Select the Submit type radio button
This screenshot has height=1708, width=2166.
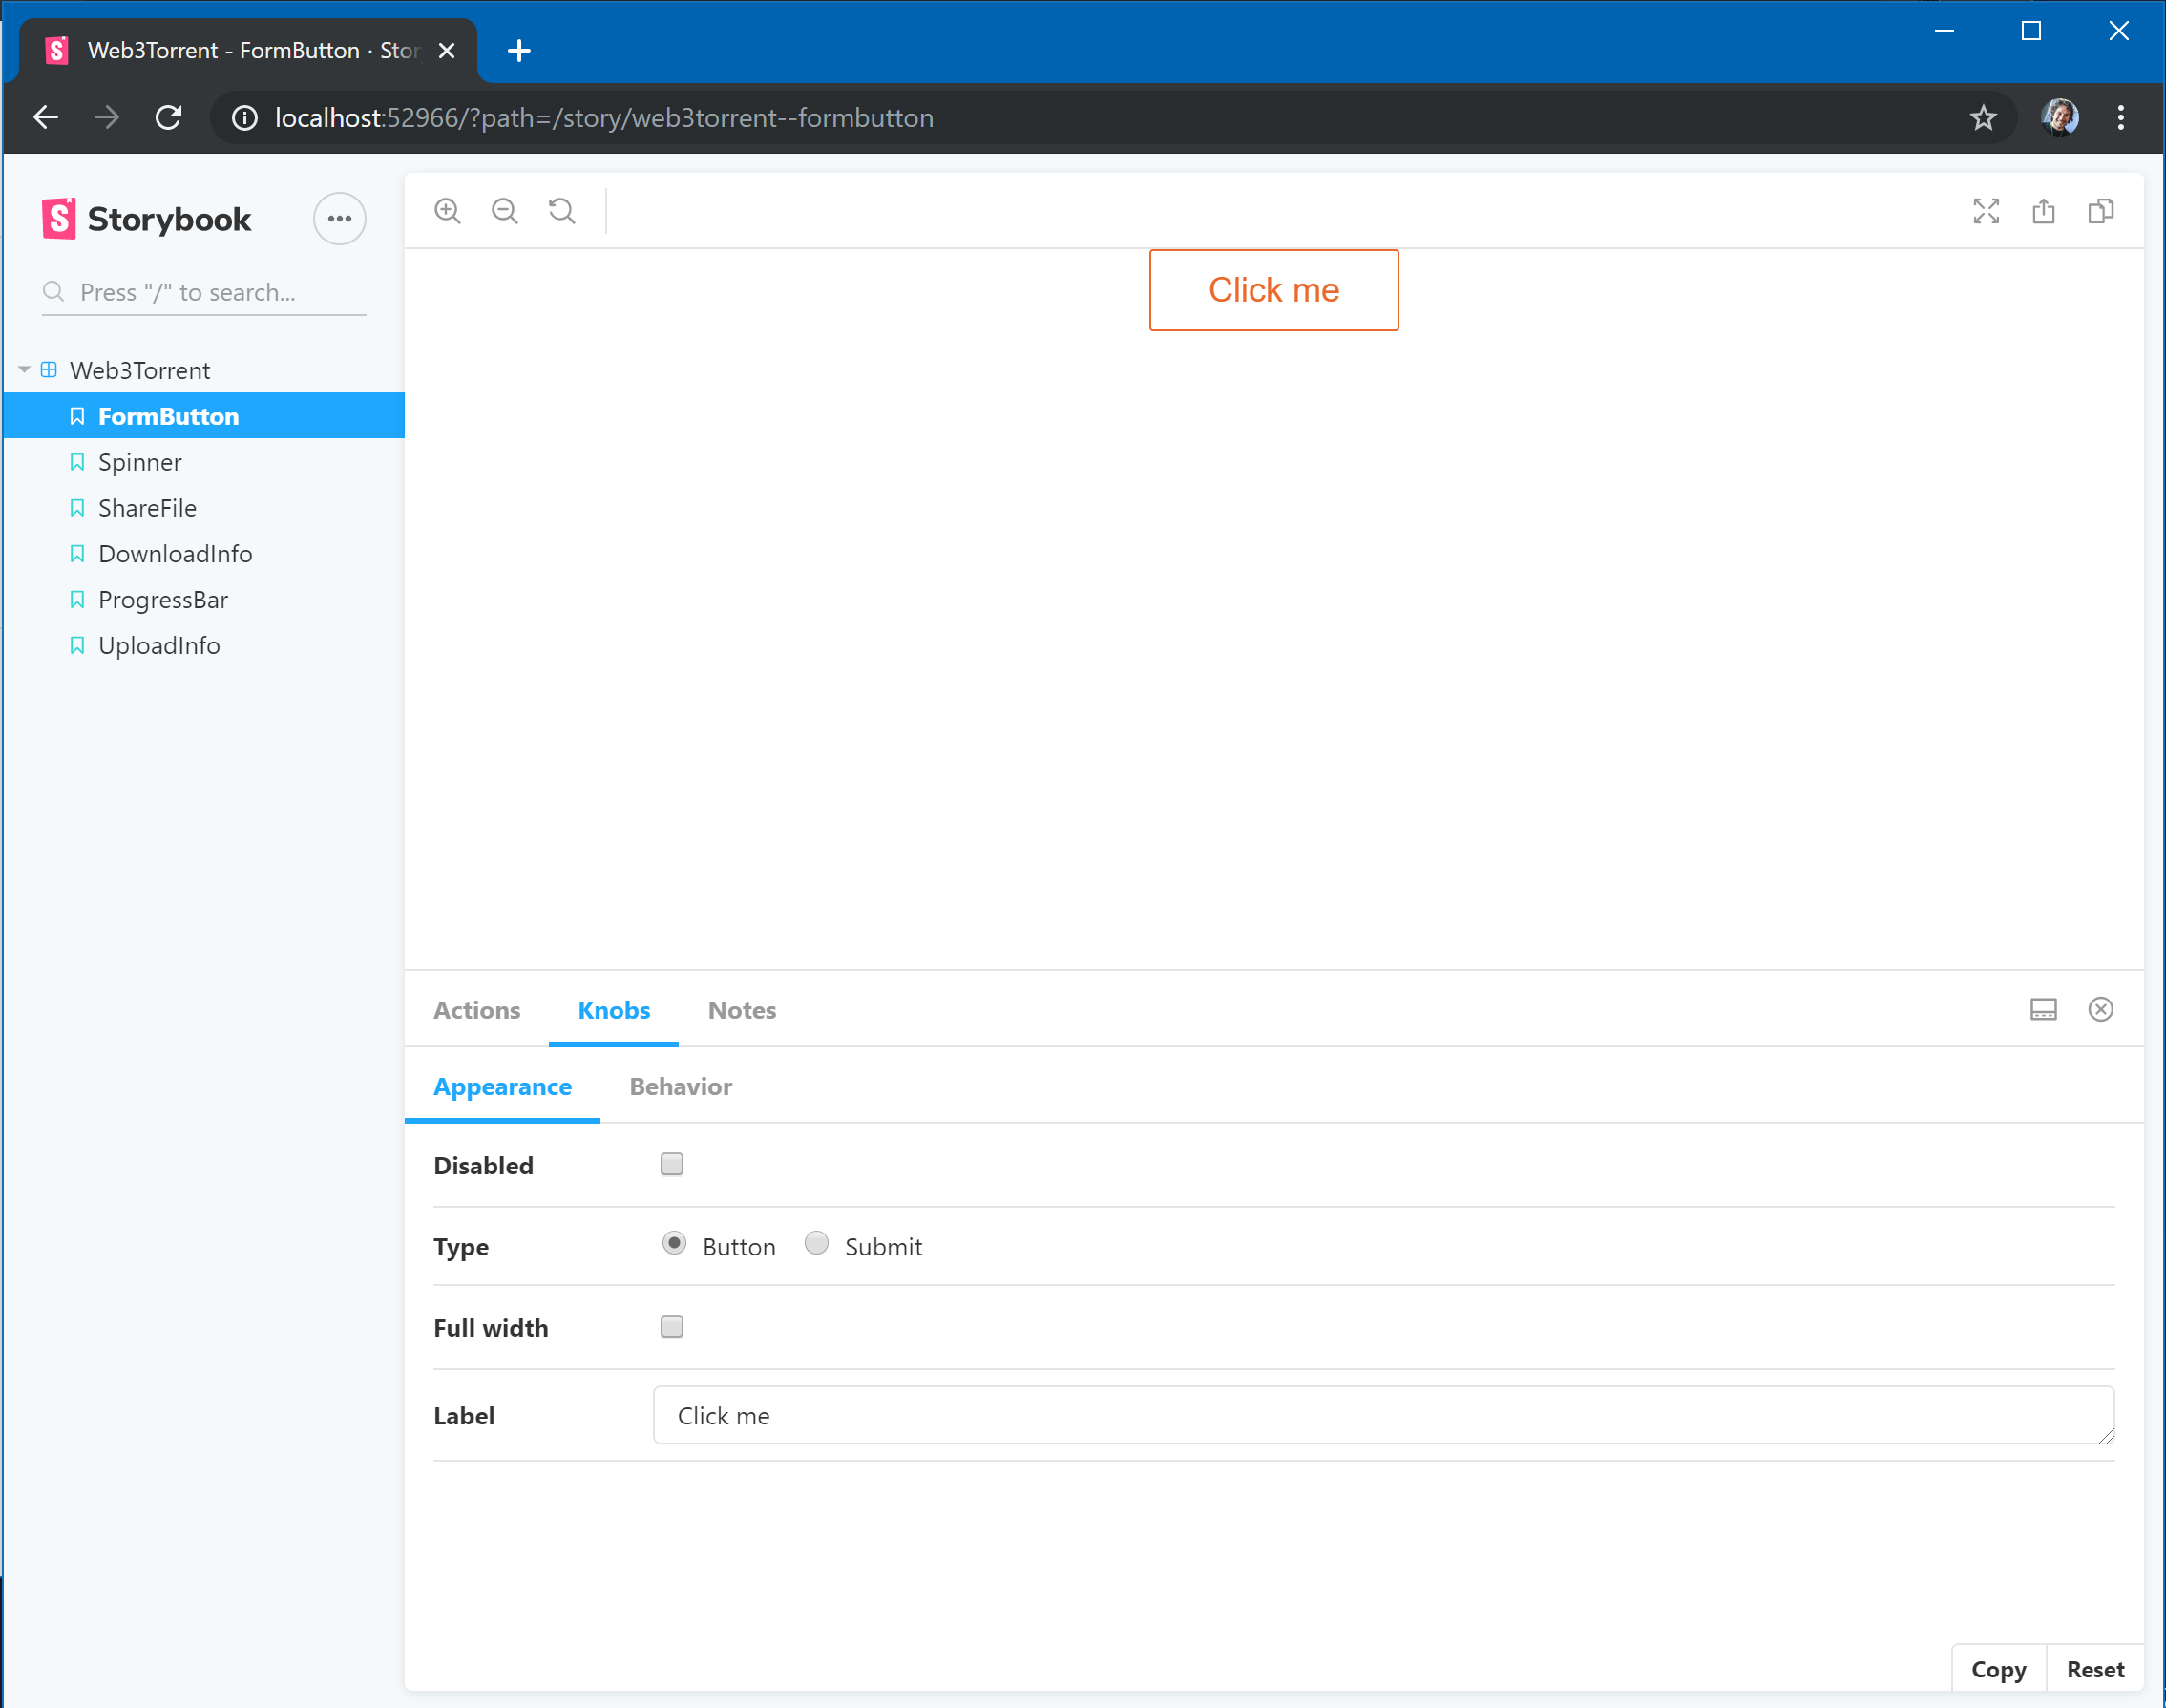click(816, 1243)
